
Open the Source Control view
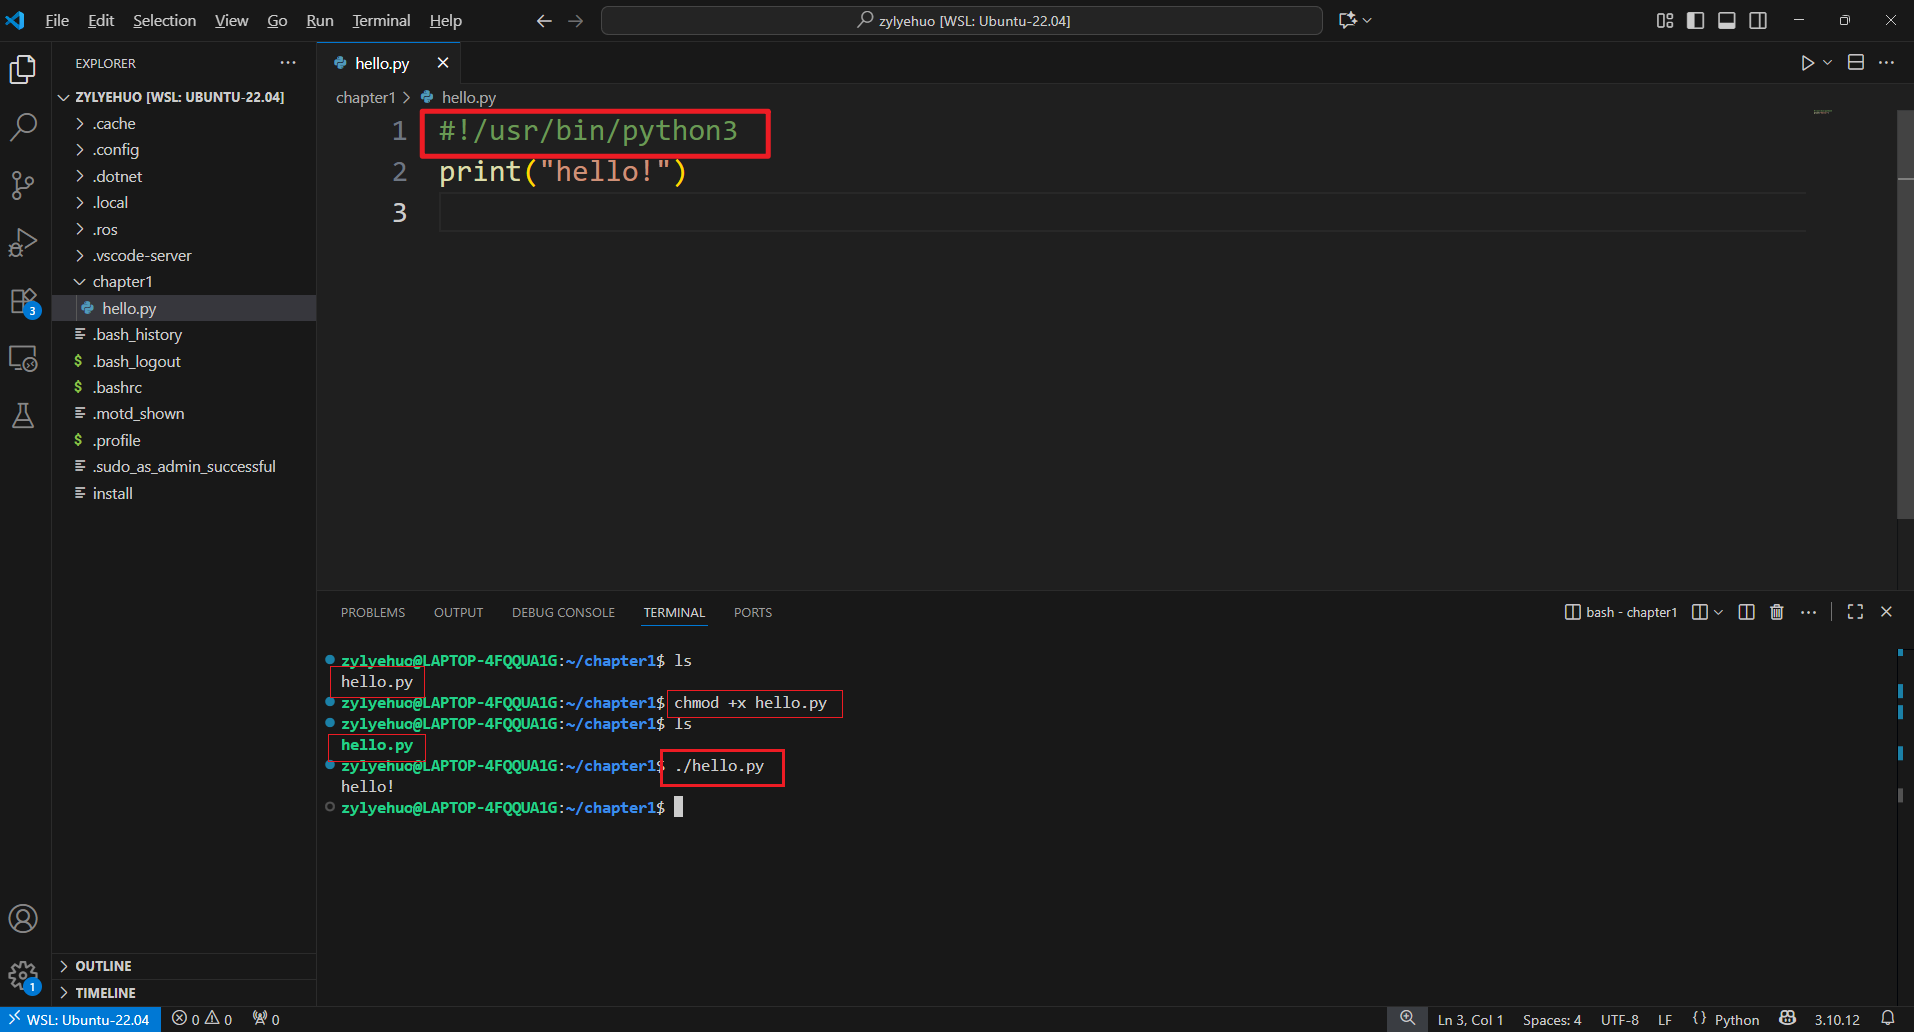[x=23, y=185]
